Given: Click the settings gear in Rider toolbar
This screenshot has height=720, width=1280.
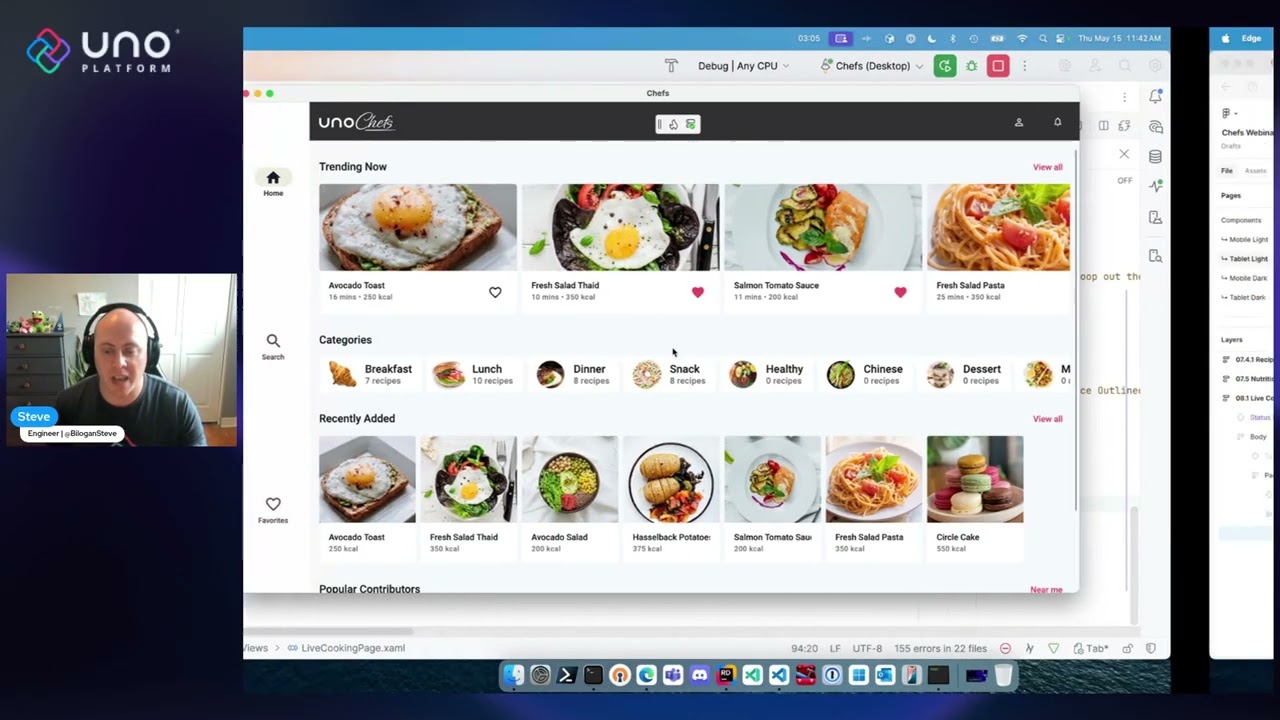Looking at the screenshot, I should coord(1155,66).
